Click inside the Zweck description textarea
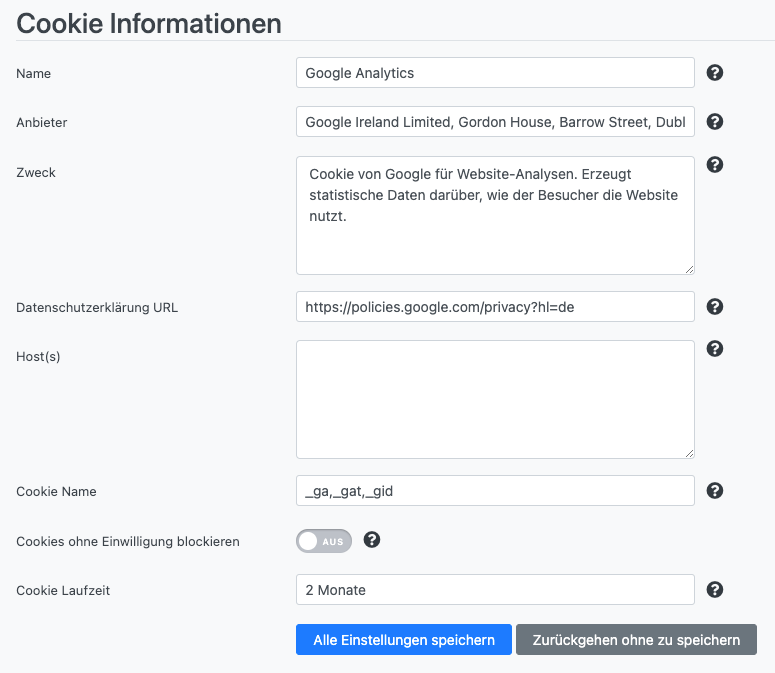The width and height of the screenshot is (775, 673). (495, 215)
